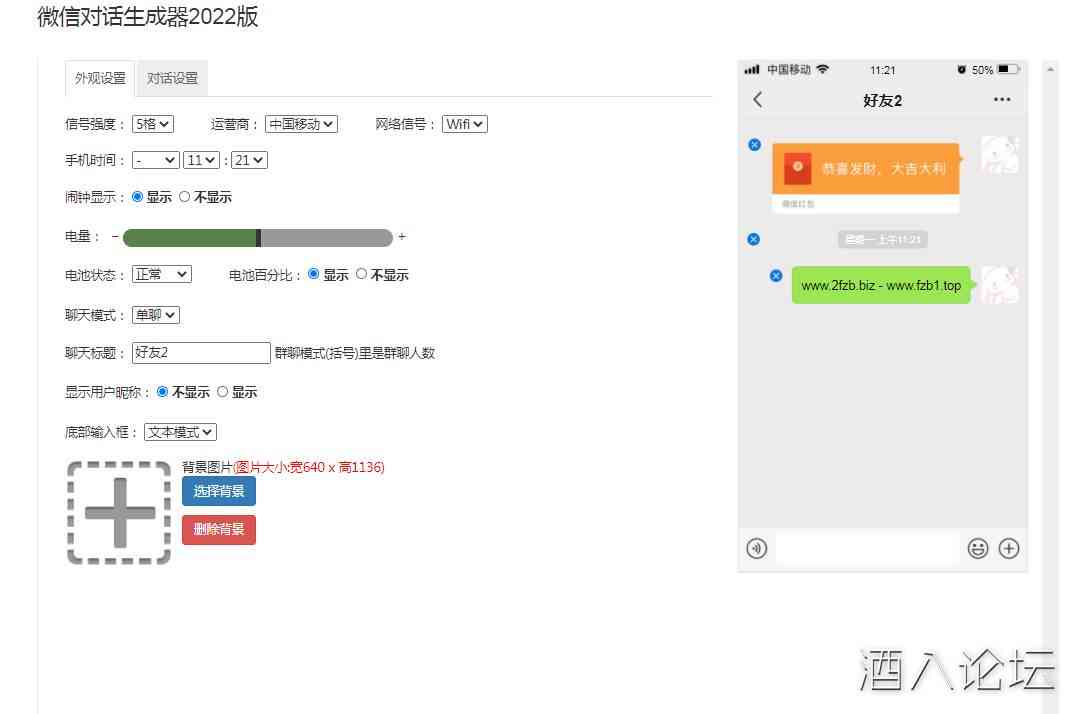
Task: Delete the green www.2fzb.biz message via blue X
Action: [x=776, y=276]
